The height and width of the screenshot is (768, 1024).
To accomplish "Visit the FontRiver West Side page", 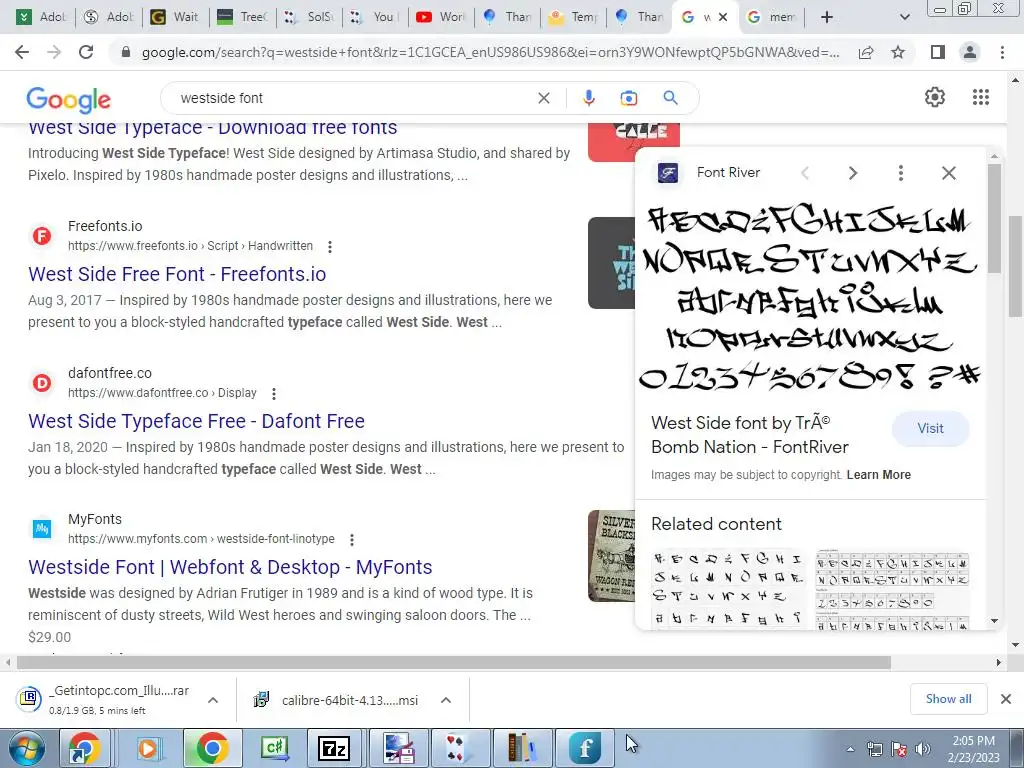I will click(x=930, y=428).
